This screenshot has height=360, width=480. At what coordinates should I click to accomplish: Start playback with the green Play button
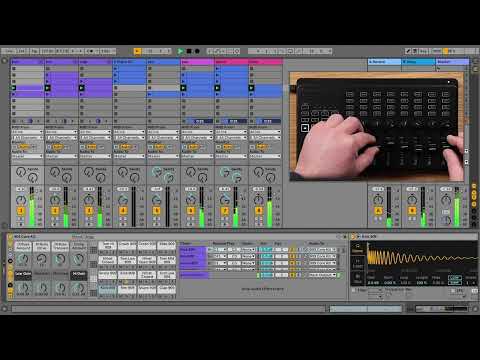point(180,51)
